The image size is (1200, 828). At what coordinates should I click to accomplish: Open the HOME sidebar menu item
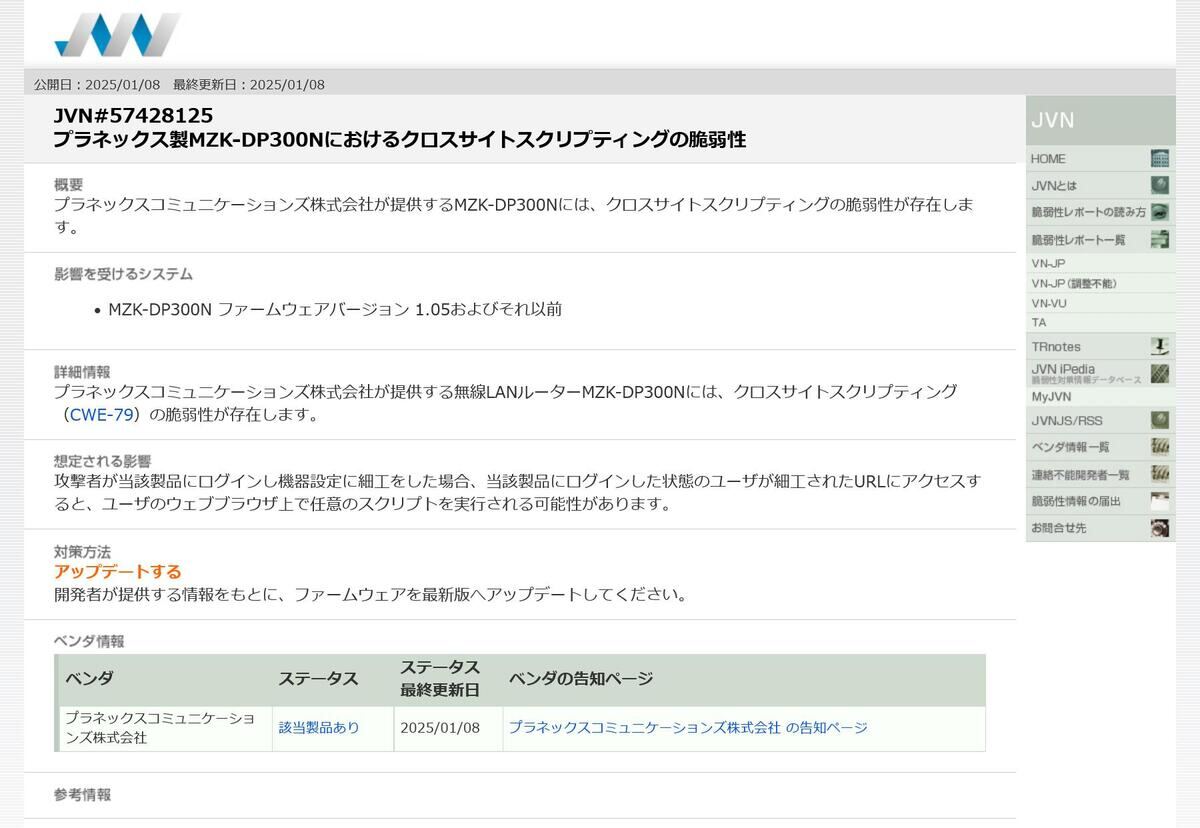[1100, 158]
